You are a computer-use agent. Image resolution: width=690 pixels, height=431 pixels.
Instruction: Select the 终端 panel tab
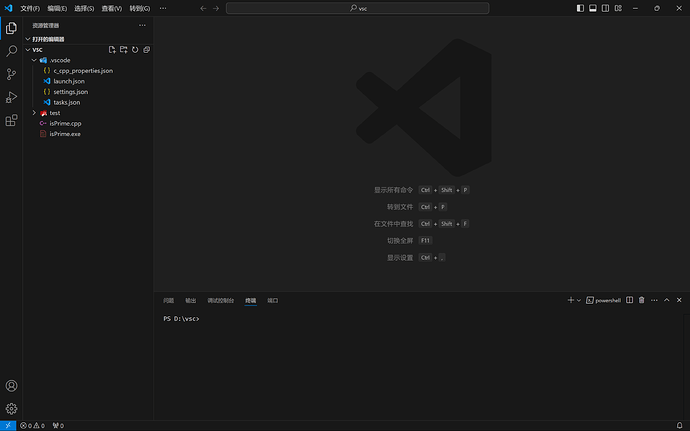250,301
